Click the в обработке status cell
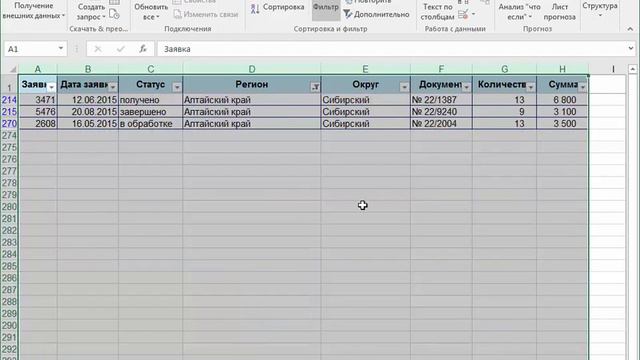Screen dimensions: 640x360 pyautogui.click(x=151, y=124)
